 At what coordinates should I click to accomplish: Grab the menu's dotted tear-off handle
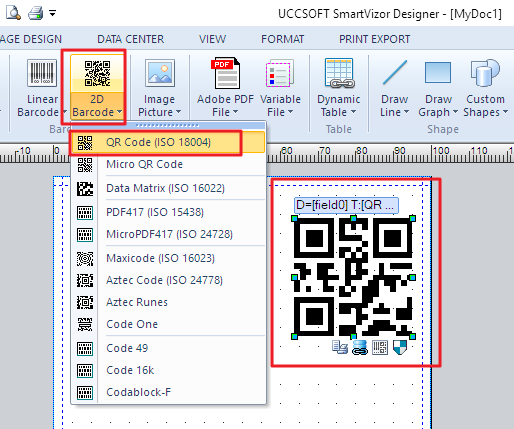(168, 125)
